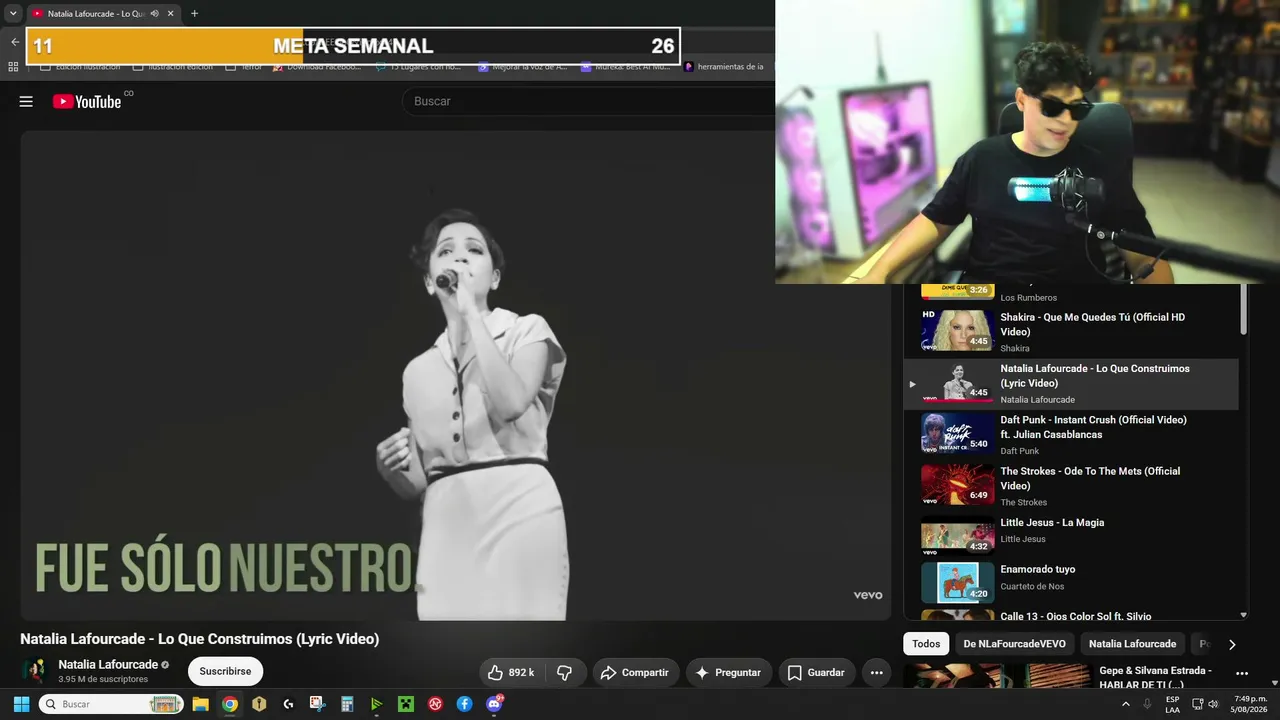Open the system volume speaker icon
1280x720 pixels.
click(x=1213, y=704)
